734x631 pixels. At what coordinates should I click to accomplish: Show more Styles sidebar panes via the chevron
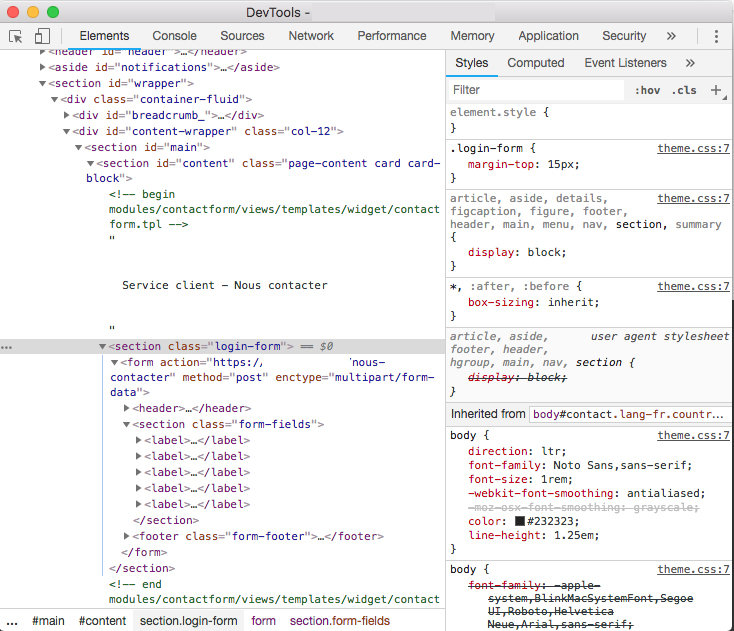(690, 63)
